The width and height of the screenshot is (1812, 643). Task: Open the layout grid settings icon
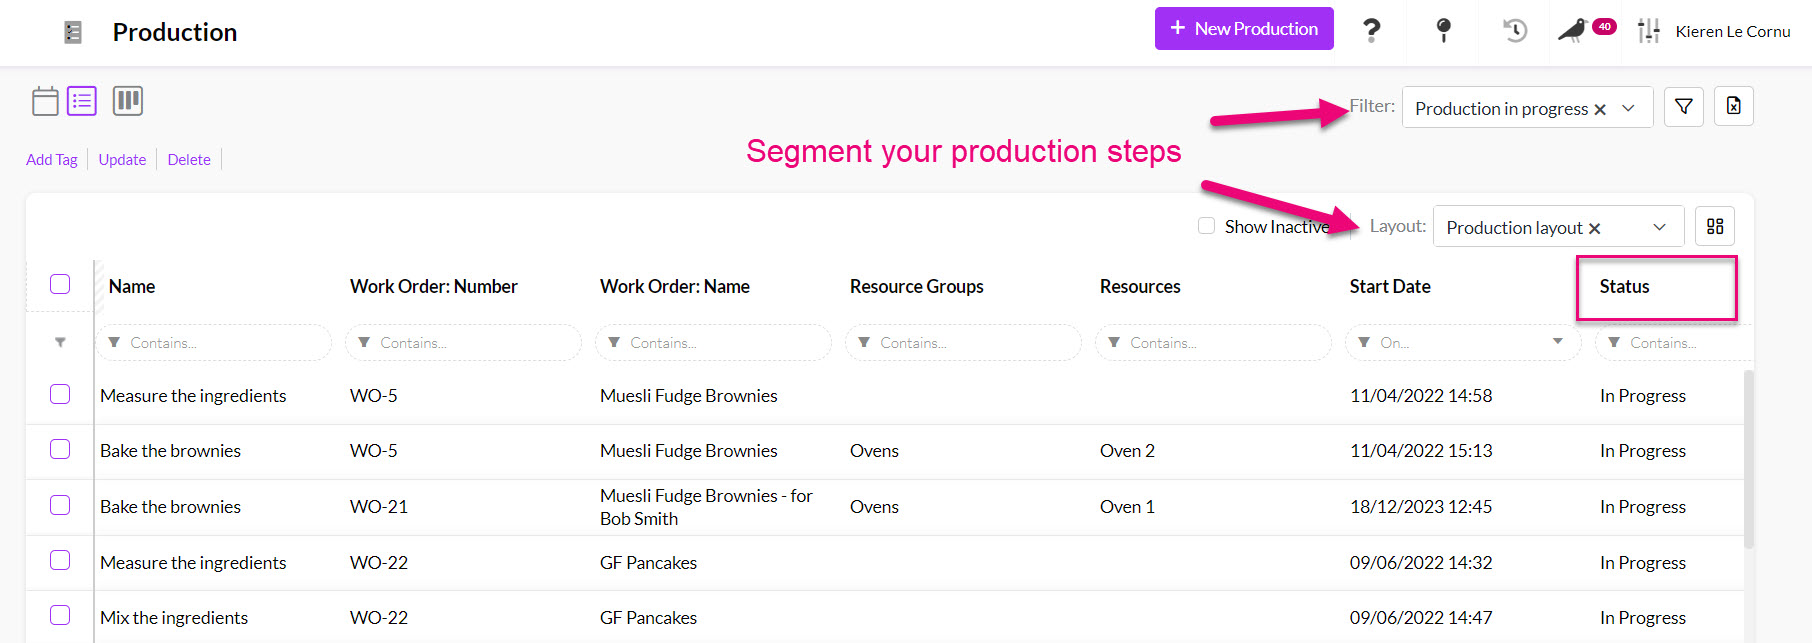(1715, 227)
